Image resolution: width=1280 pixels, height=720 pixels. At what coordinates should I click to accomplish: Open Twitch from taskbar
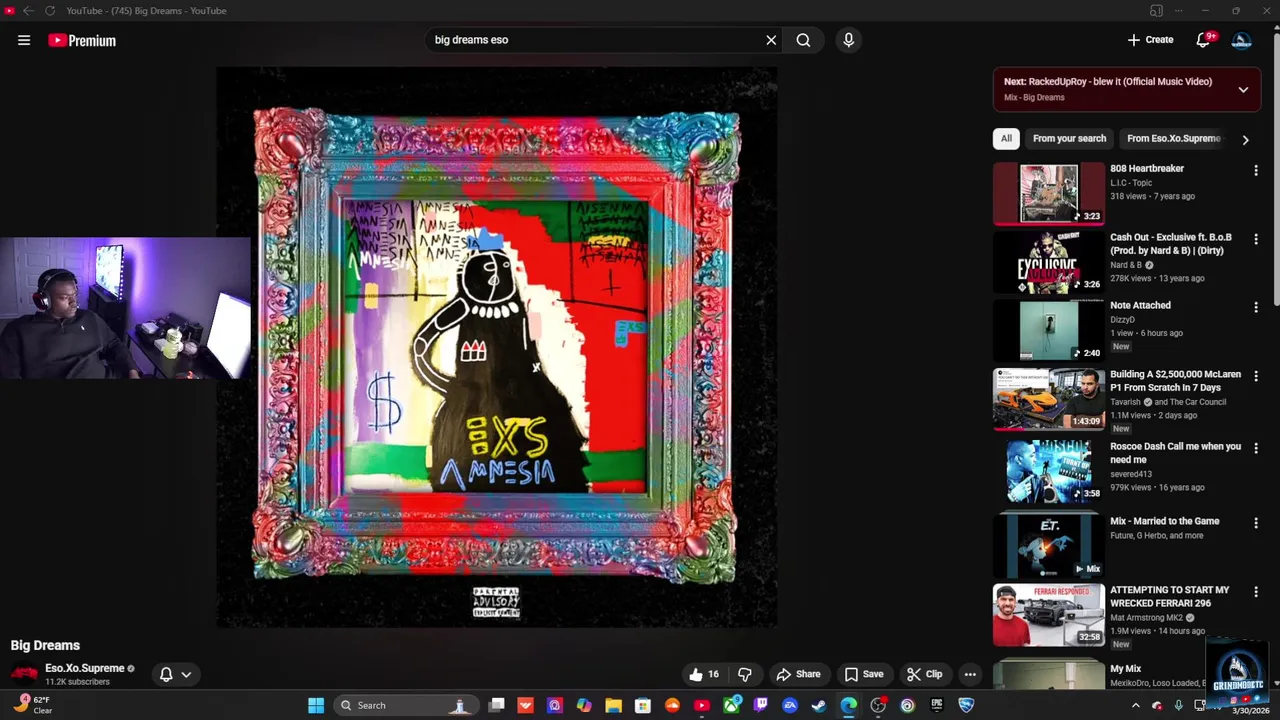760,706
